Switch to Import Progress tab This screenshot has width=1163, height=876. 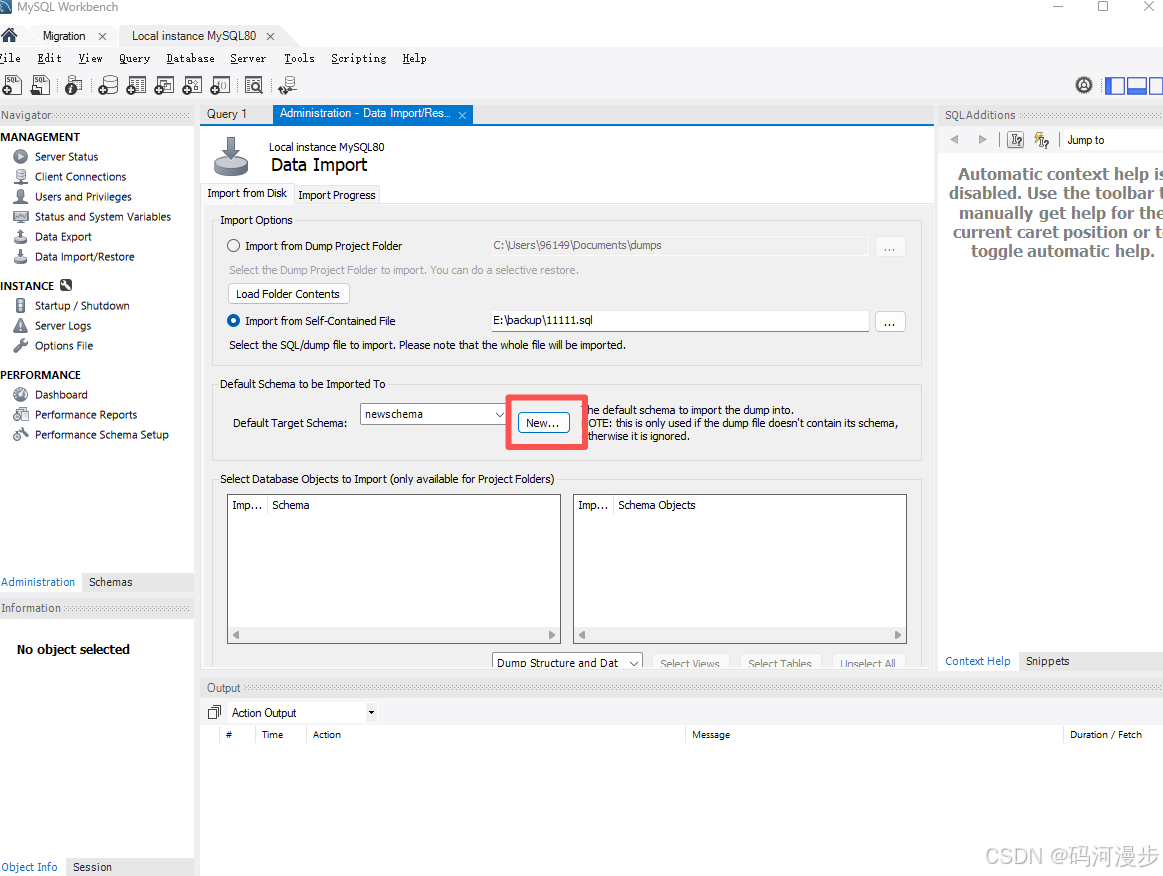(x=337, y=194)
